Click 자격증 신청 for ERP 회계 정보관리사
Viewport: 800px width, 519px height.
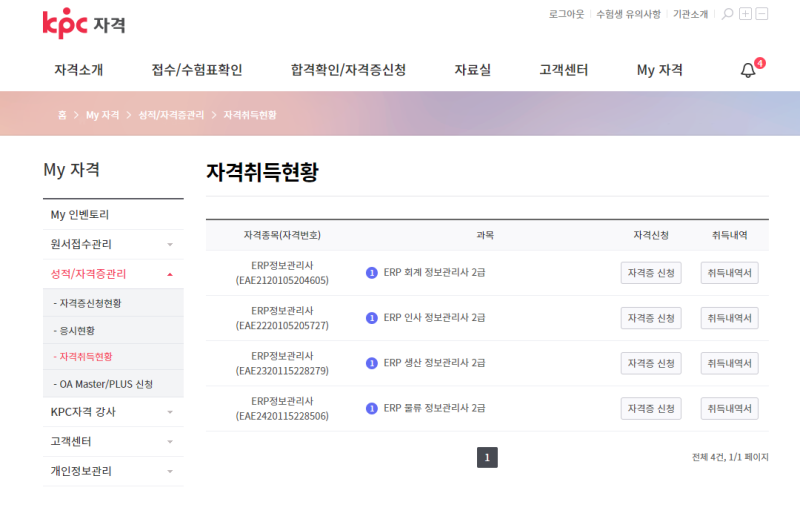point(650,273)
